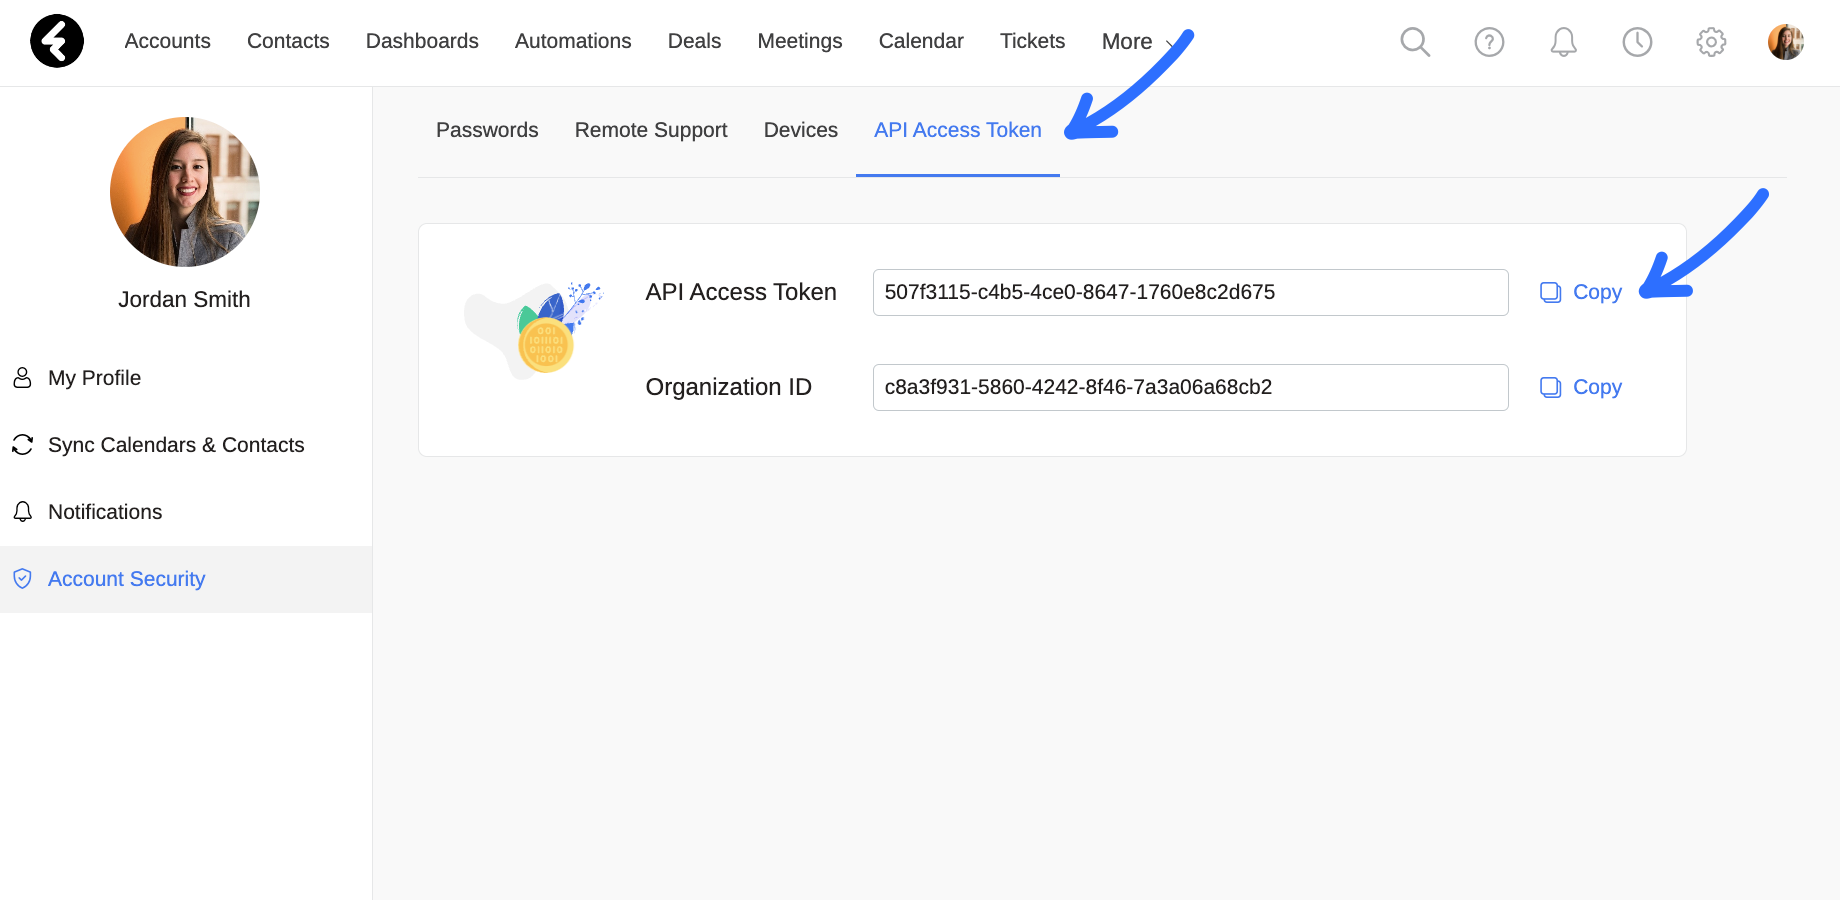Viewport: 1840px width, 900px height.
Task: Copy the Organization ID value
Action: (x=1581, y=387)
